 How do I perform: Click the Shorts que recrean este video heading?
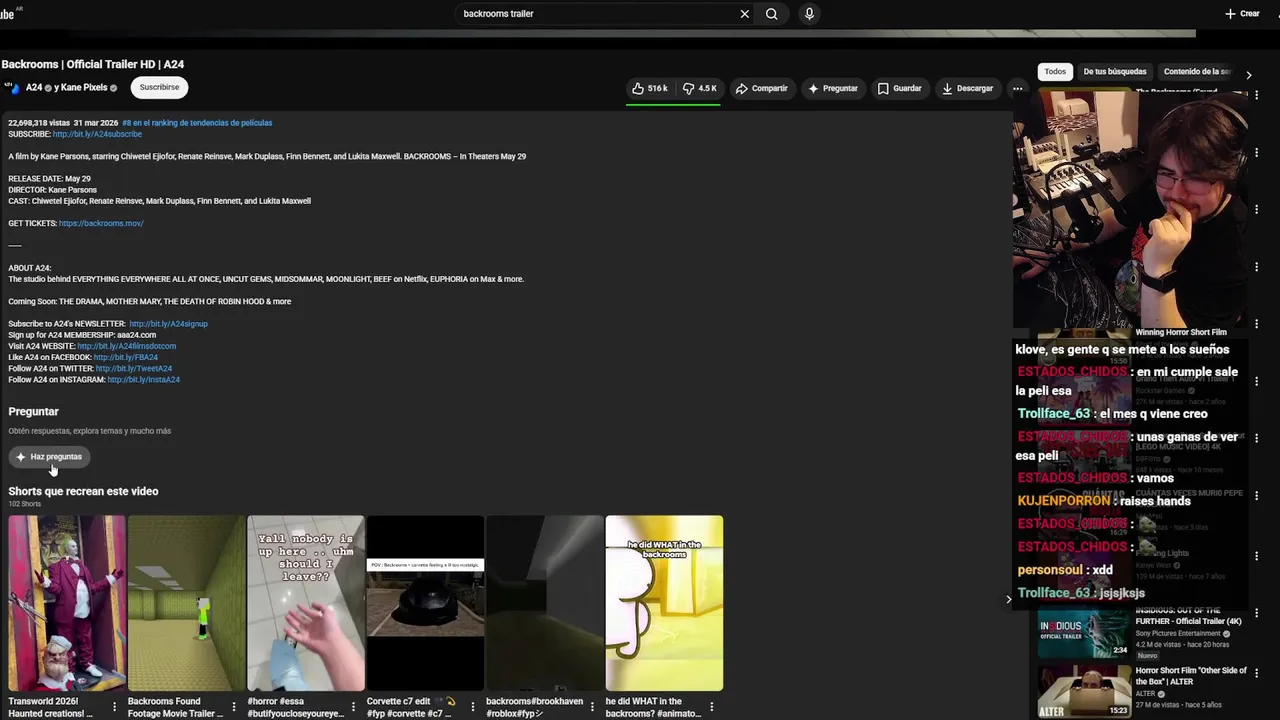pyautogui.click(x=83, y=491)
